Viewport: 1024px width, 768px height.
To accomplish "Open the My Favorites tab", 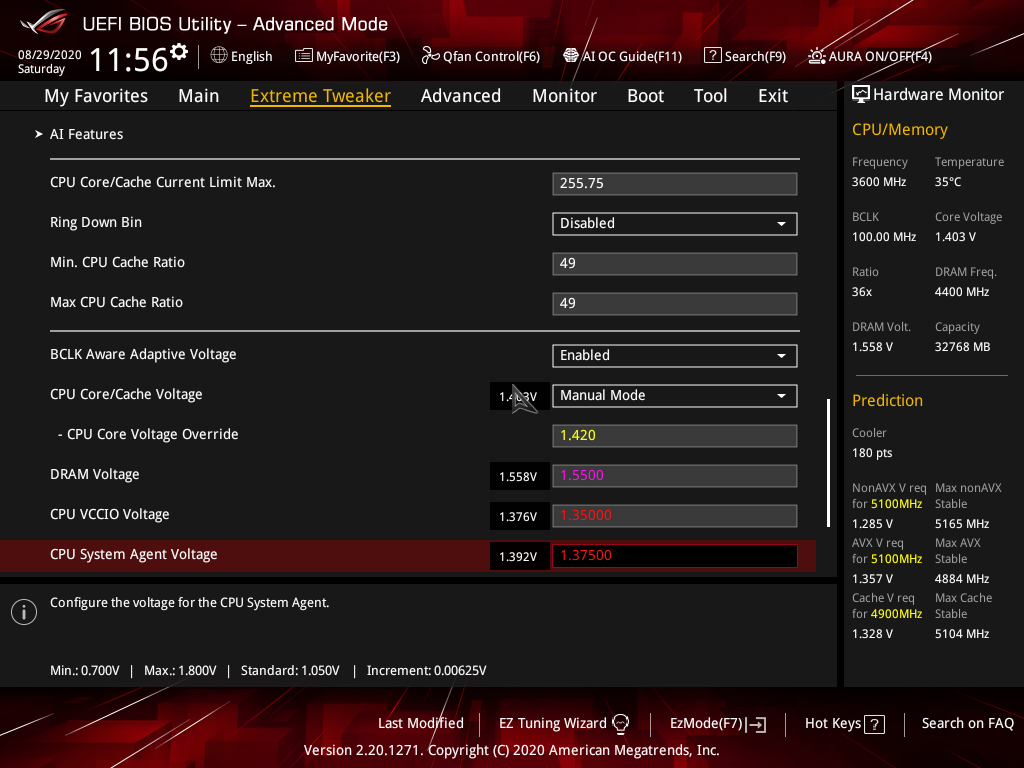I will click(x=96, y=95).
